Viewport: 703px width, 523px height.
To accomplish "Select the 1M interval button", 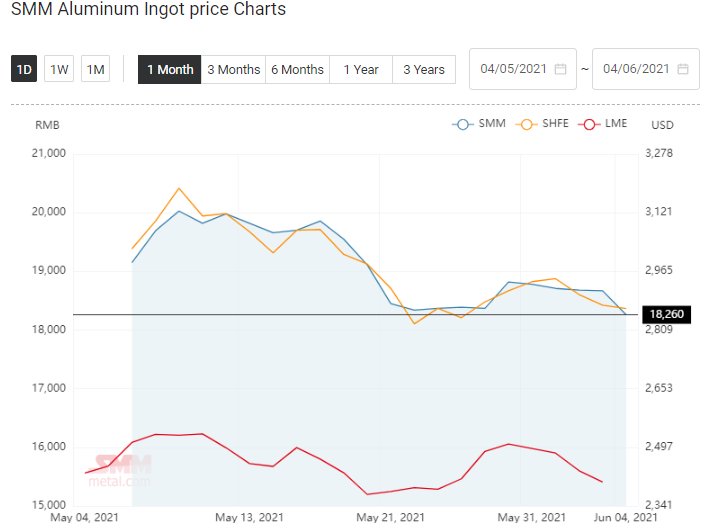I will tap(95, 69).
